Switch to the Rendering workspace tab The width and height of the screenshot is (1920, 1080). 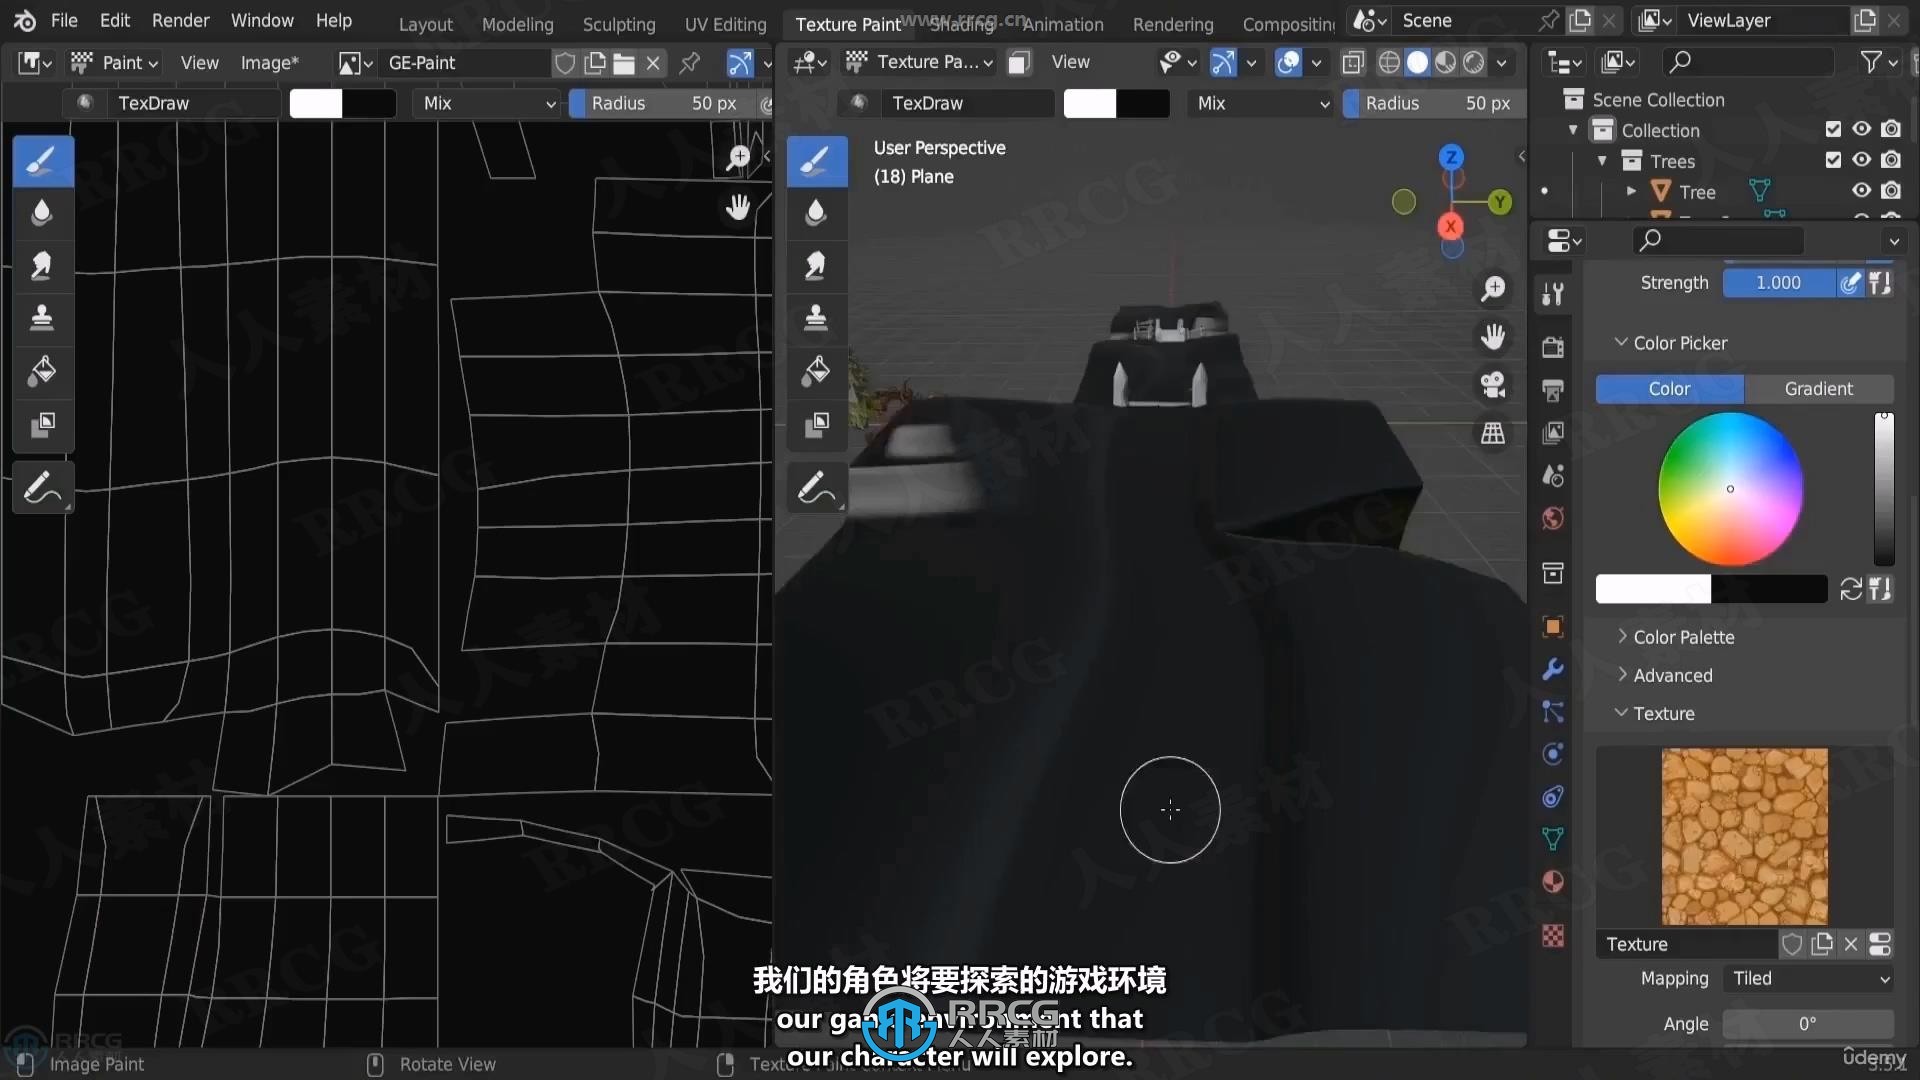point(1172,24)
